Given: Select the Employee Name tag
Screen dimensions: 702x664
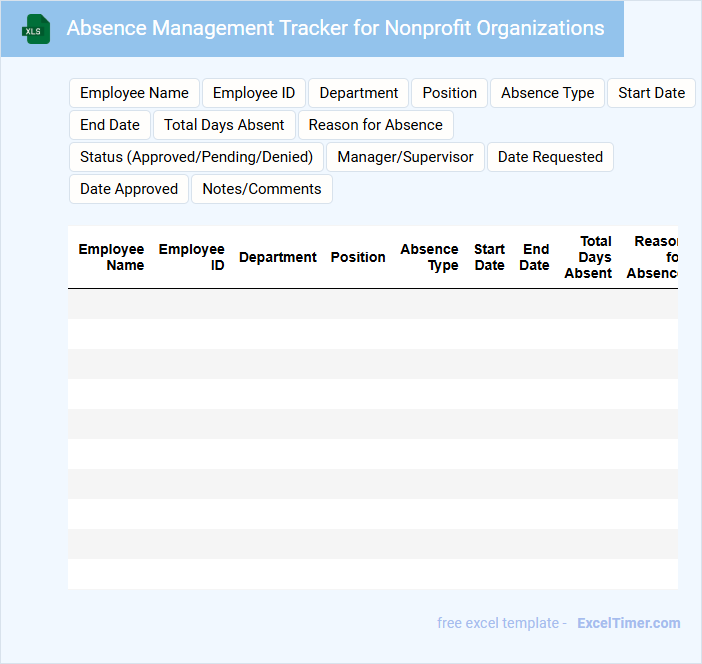Looking at the screenshot, I should coord(134,93).
